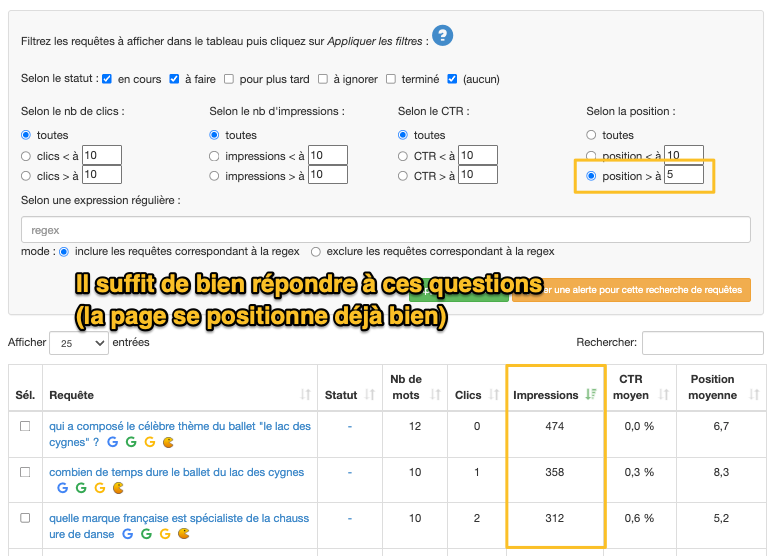Edit the 'impressions > à' value field
The height and width of the screenshot is (556, 775).
pos(328,174)
